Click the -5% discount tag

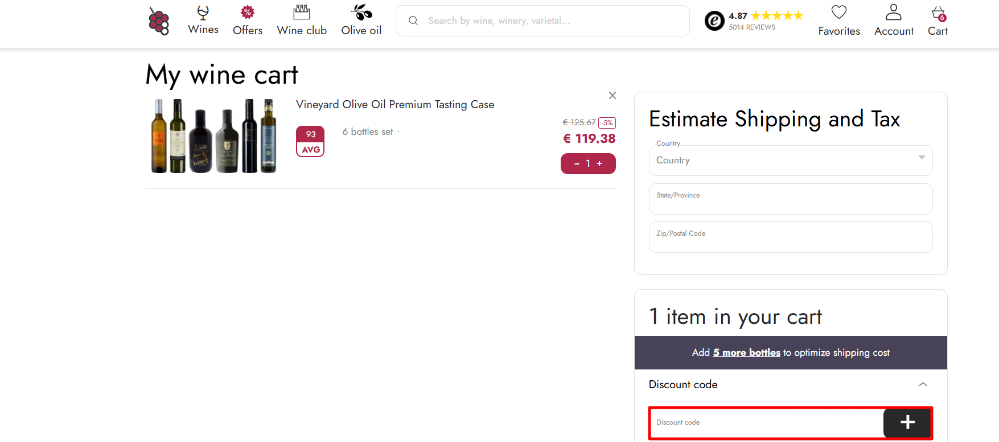coord(607,122)
